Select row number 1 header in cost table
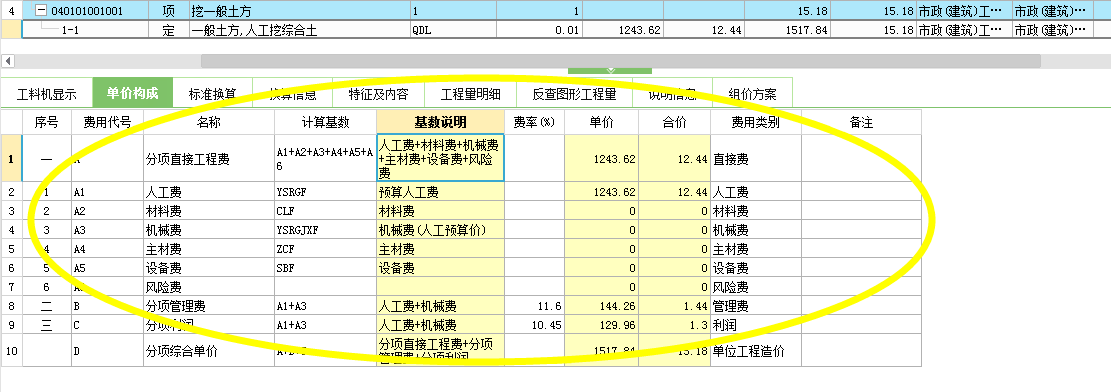 click(11, 159)
